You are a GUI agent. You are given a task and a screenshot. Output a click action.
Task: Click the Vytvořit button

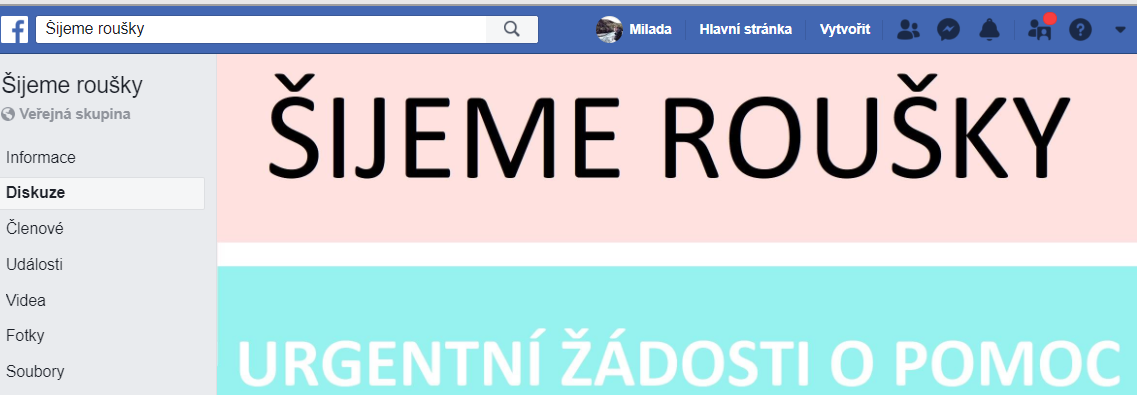point(845,30)
